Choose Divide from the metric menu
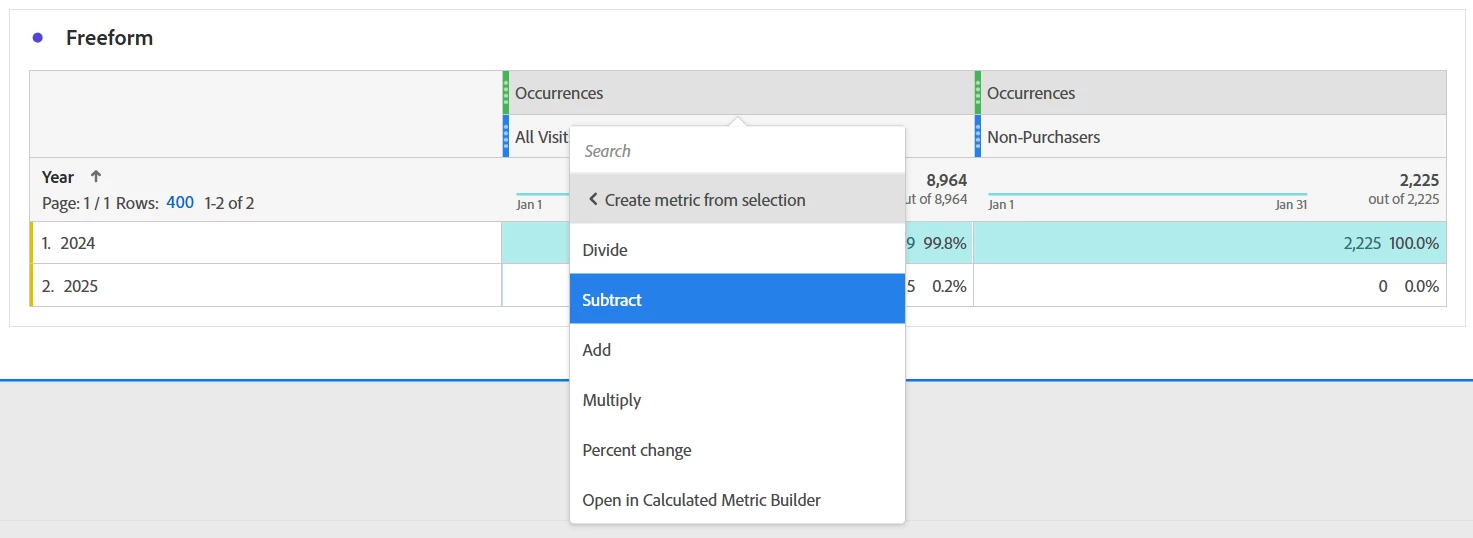This screenshot has height=538, width=1473. click(605, 250)
